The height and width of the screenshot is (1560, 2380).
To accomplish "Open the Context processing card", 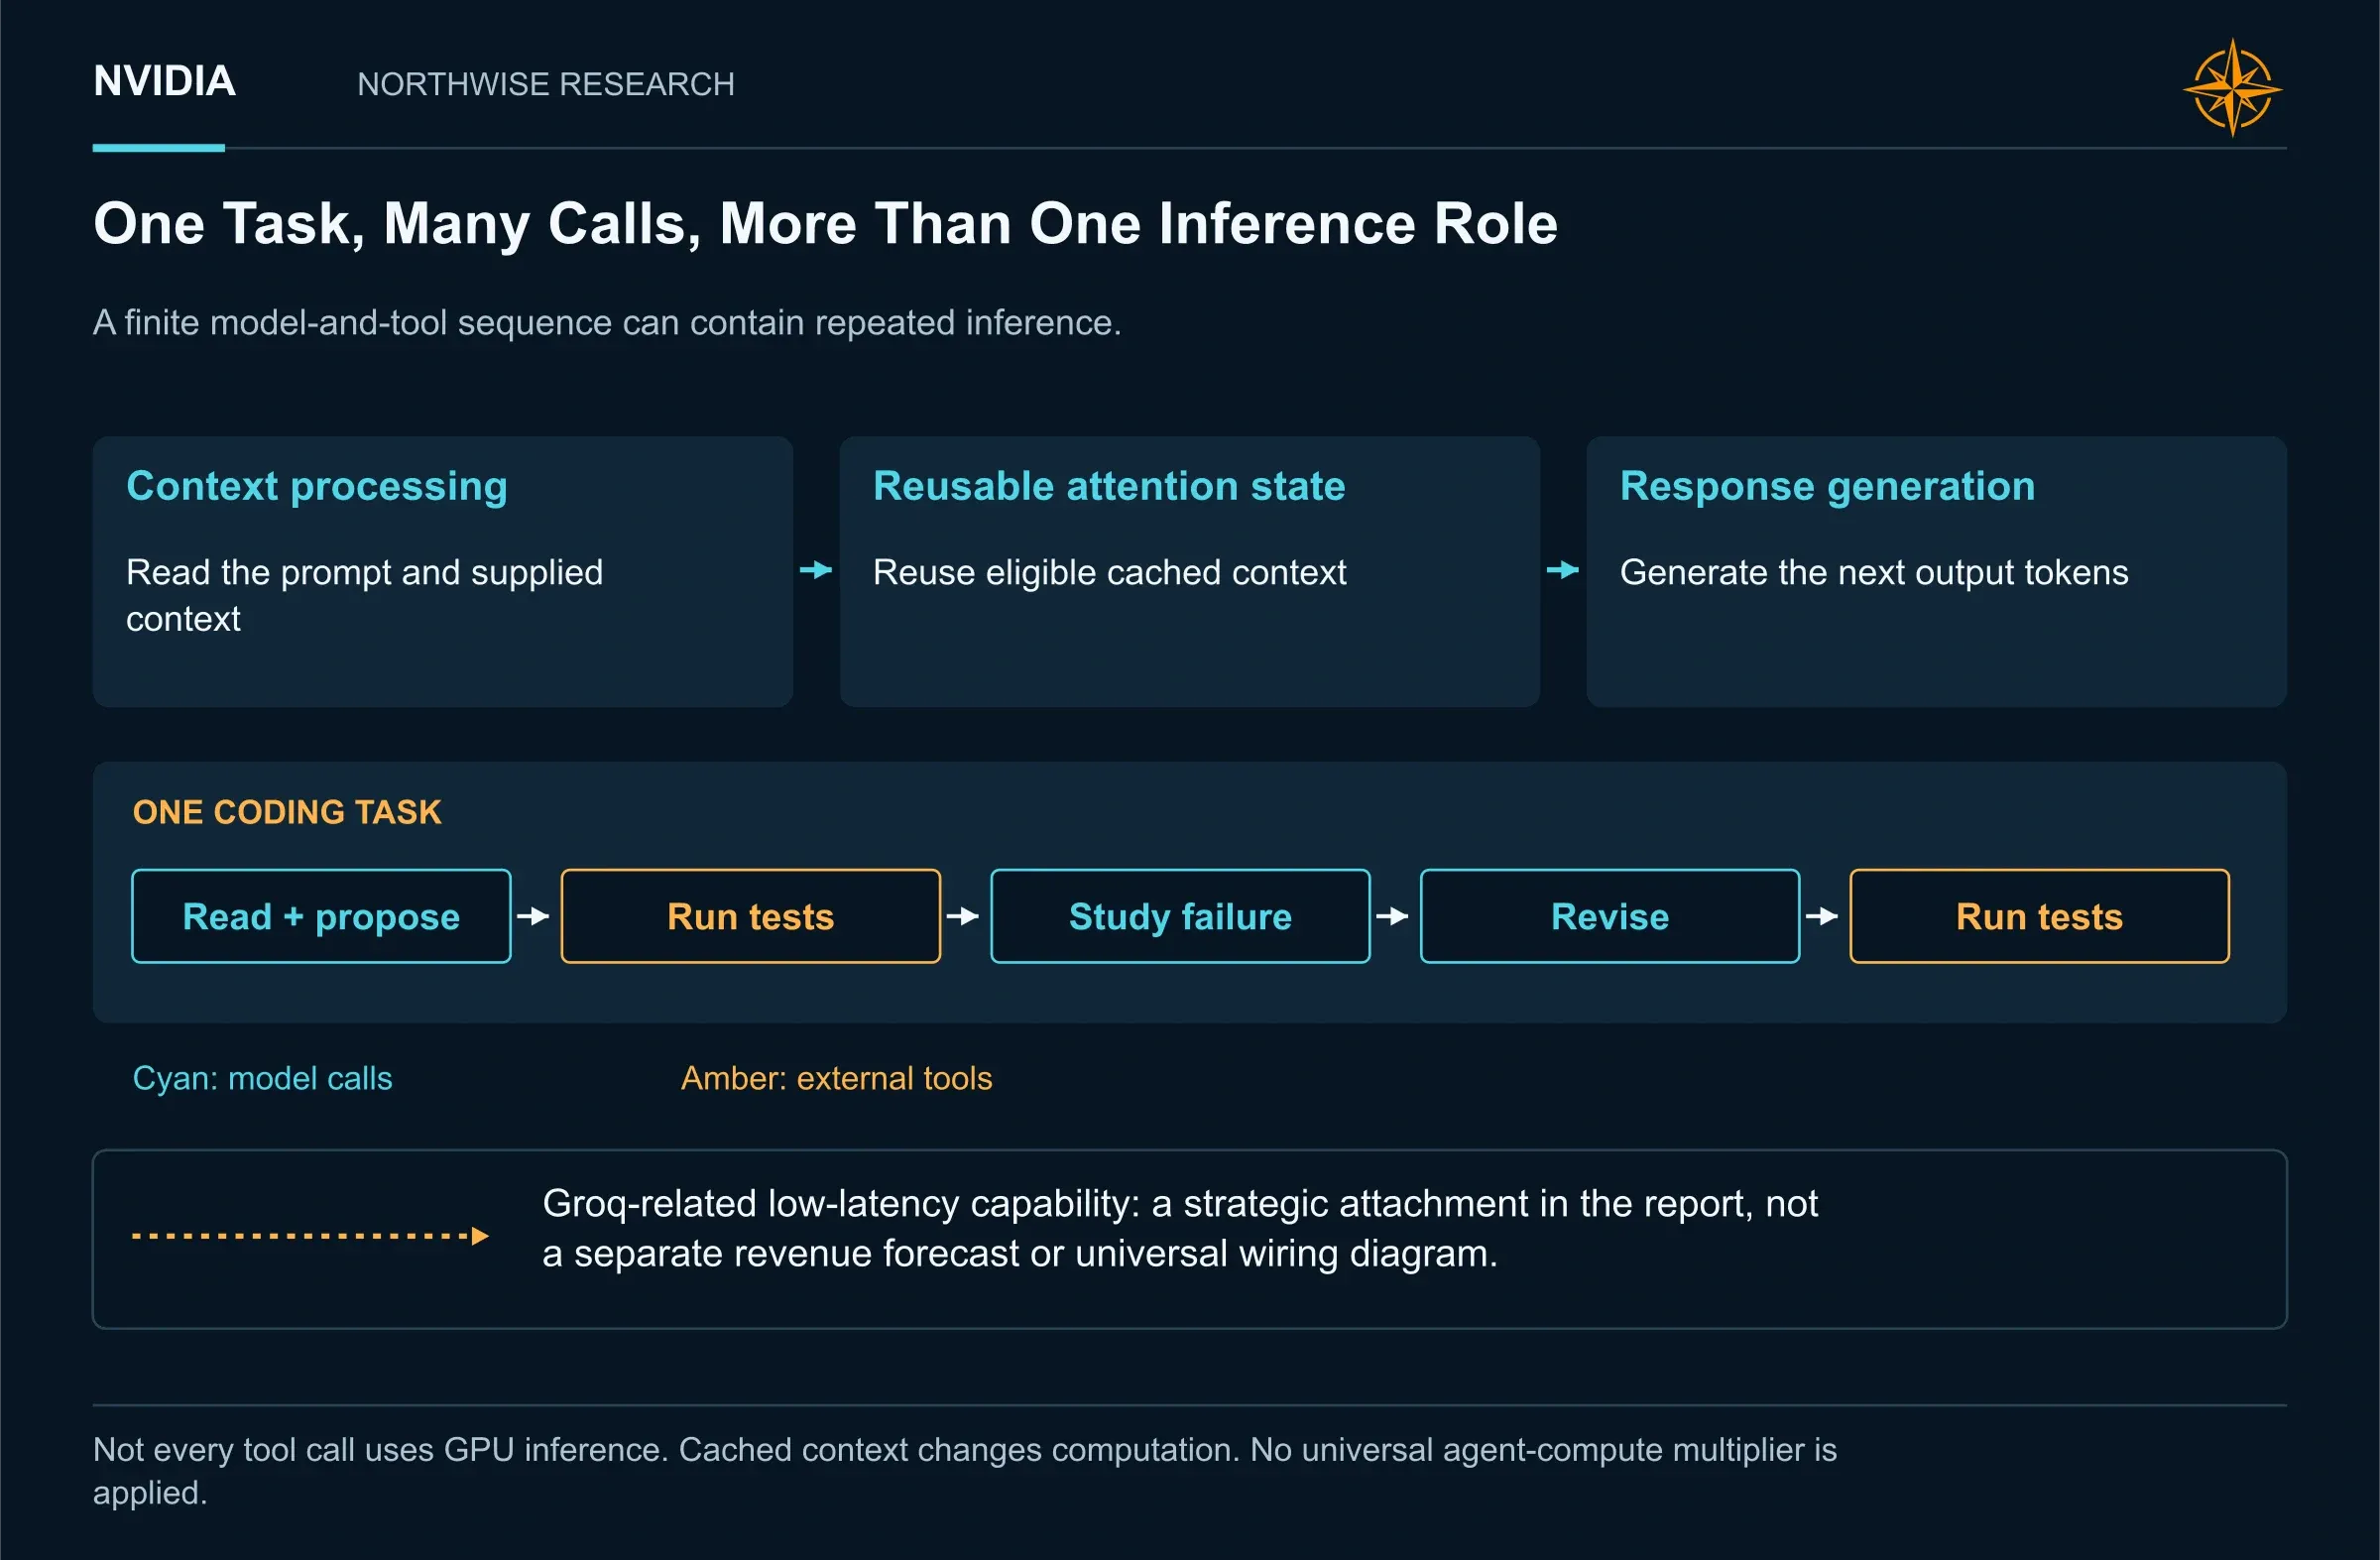I will click(x=443, y=571).
